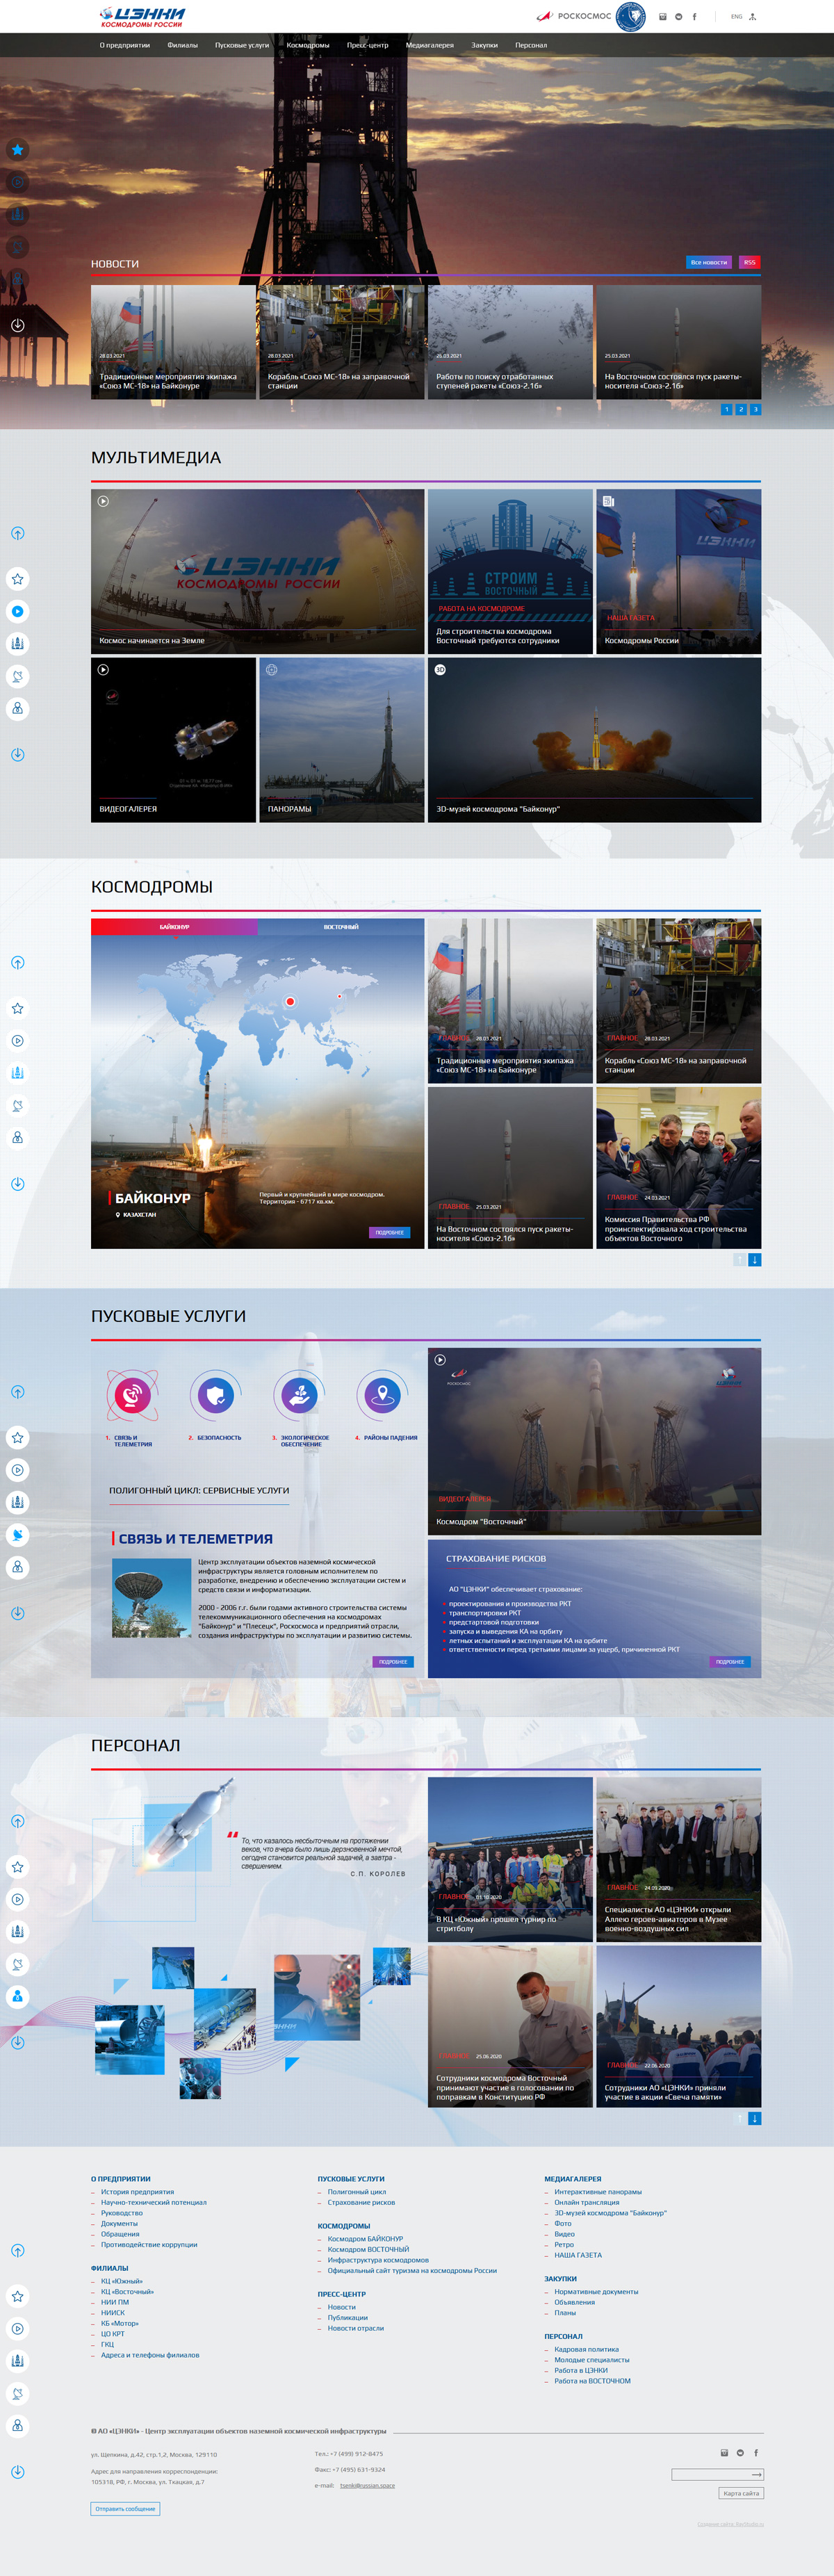Select the Районы падения map-pin icon

coord(382,1395)
